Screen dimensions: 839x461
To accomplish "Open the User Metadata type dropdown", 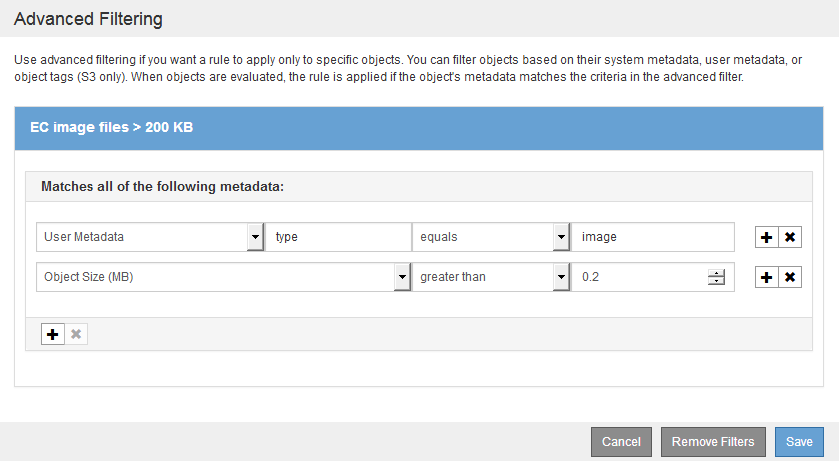I will click(253, 237).
